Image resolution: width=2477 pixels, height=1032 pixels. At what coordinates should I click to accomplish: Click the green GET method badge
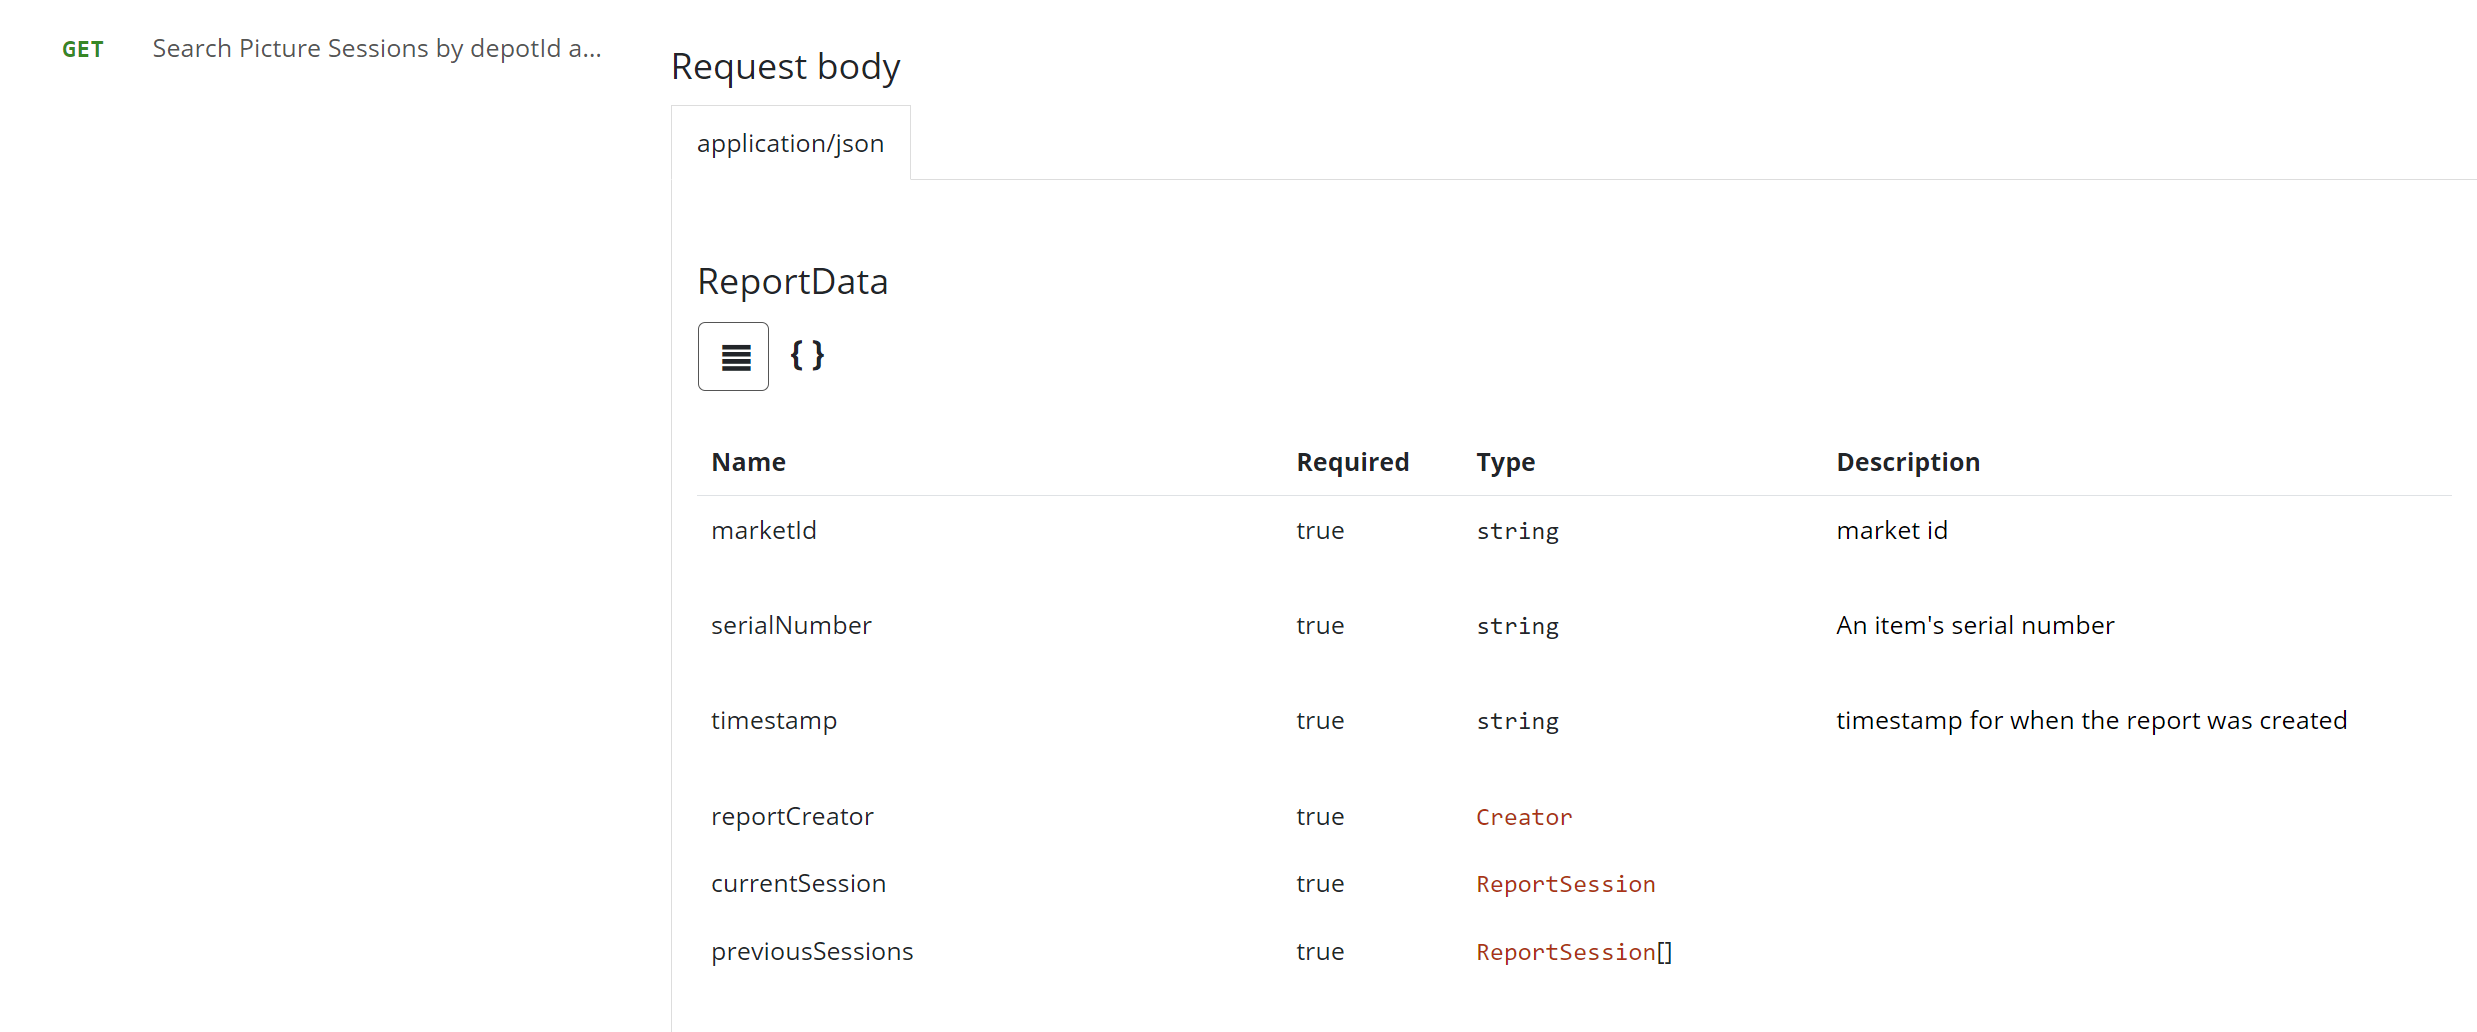[x=83, y=50]
